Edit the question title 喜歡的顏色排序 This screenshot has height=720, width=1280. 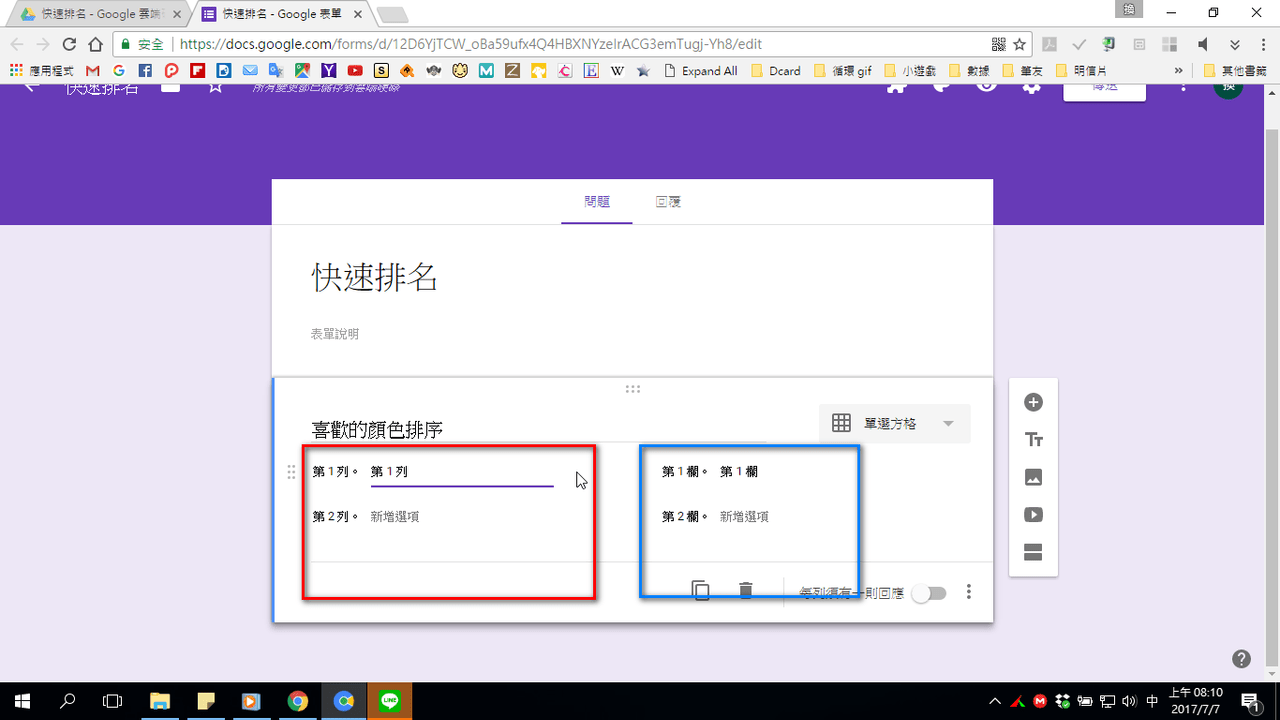point(538,430)
